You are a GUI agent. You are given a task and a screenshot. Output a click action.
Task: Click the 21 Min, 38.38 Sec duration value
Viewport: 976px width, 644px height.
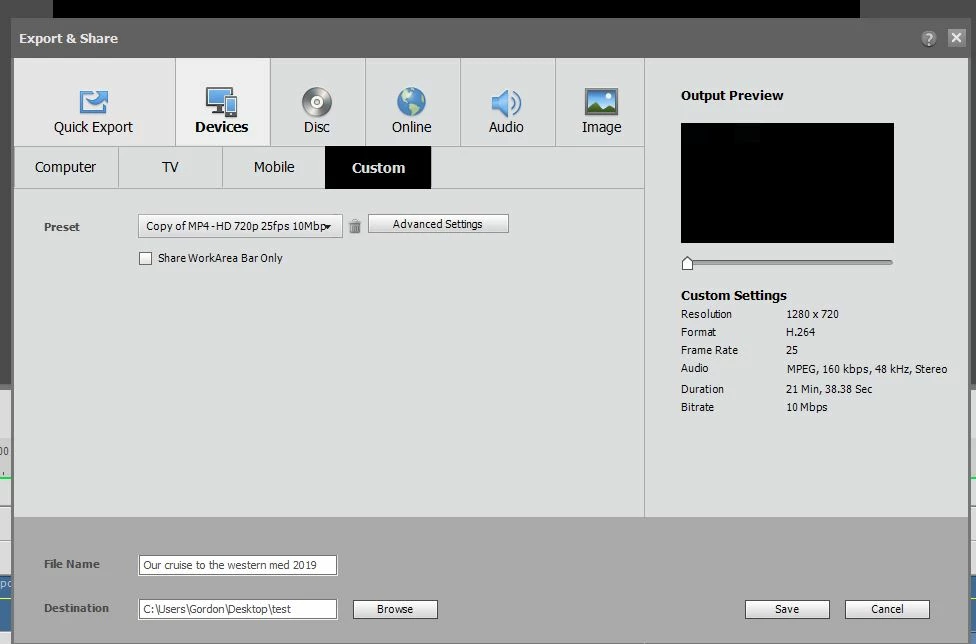point(829,389)
